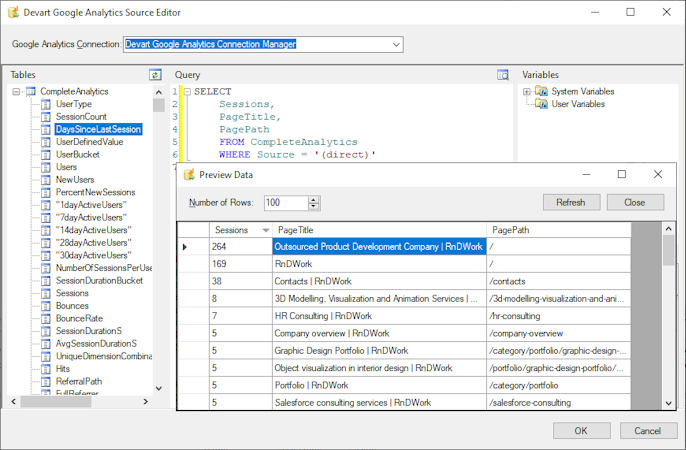Click the CompleteAnalytics table icon

point(30,92)
